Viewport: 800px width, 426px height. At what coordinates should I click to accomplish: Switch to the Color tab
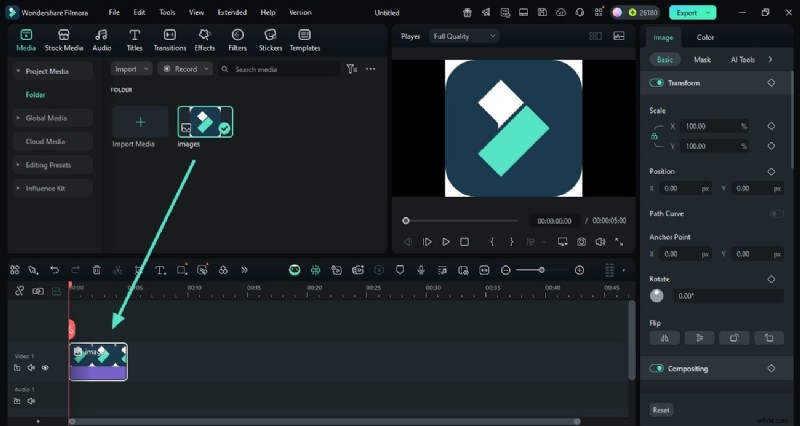[x=705, y=37]
